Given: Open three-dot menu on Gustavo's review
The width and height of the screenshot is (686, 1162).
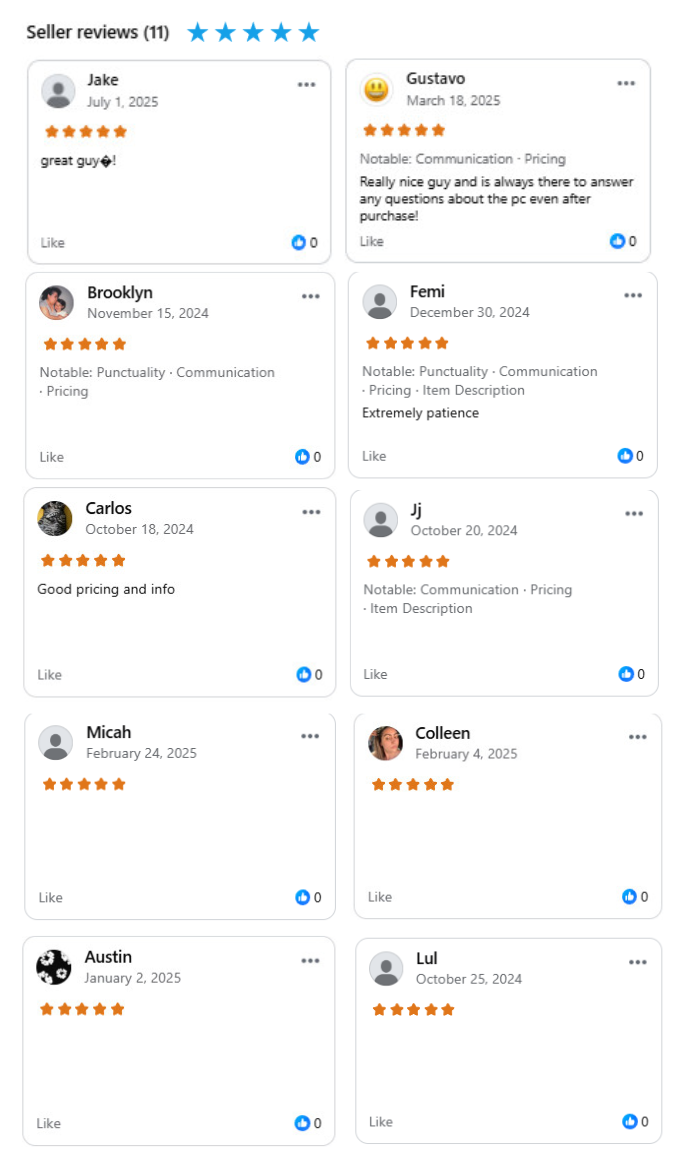Looking at the screenshot, I should (x=626, y=83).
